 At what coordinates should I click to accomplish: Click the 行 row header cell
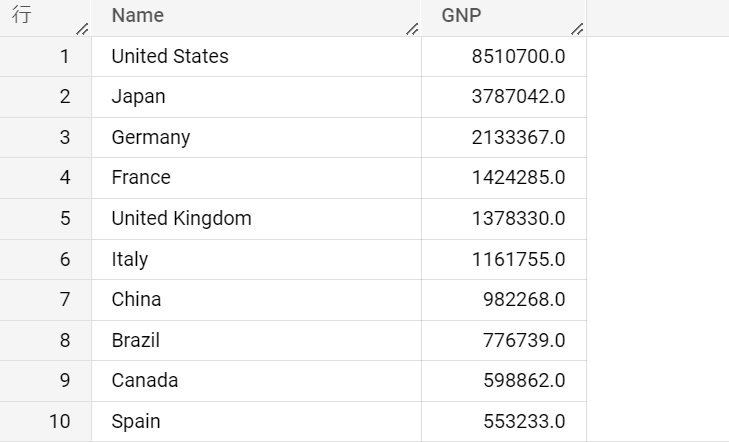[x=46, y=18]
